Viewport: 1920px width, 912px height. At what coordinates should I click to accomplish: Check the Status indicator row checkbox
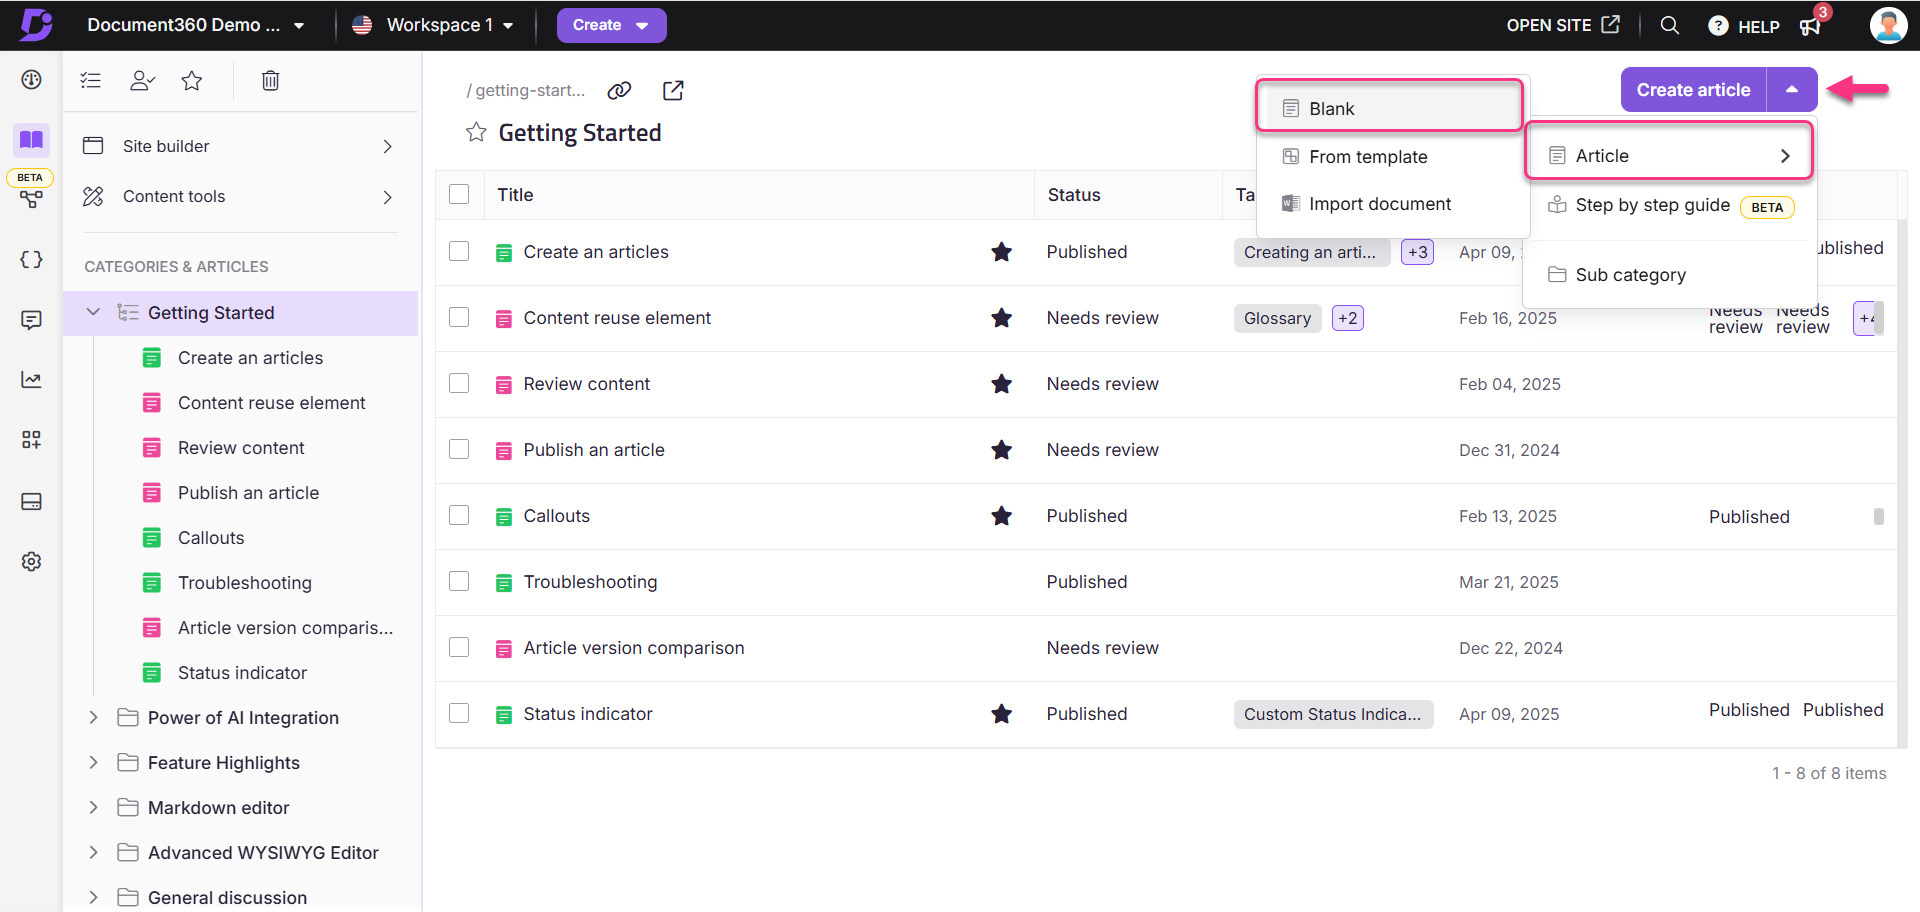click(459, 713)
